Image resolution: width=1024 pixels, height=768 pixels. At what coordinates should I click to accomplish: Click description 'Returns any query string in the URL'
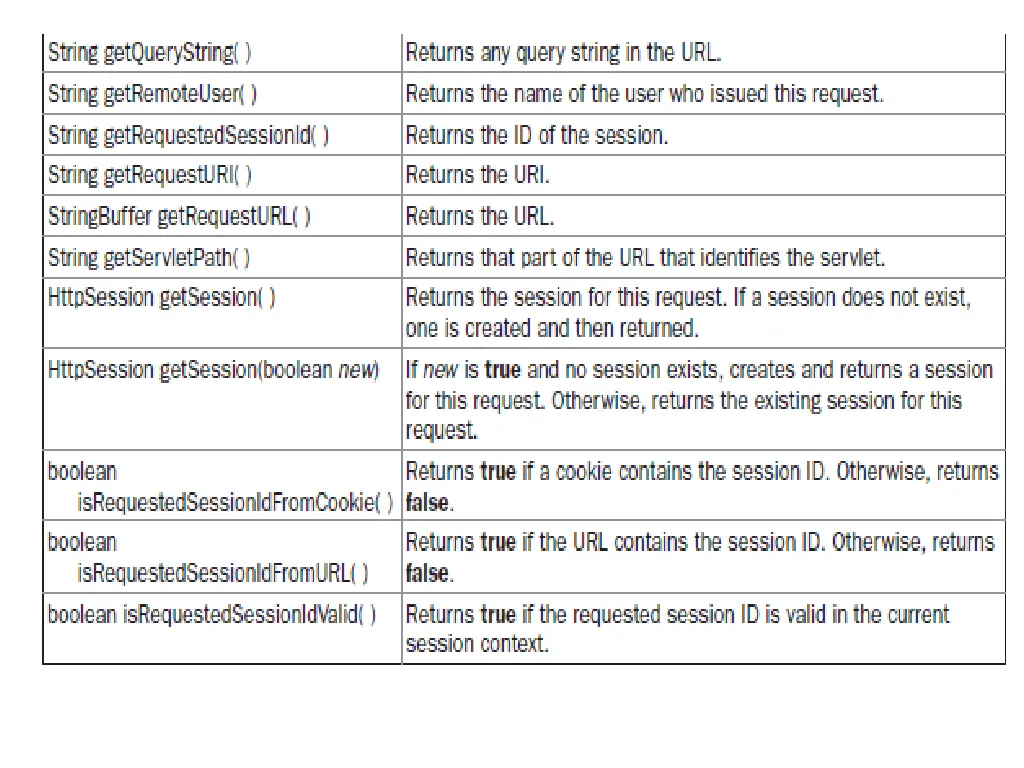click(563, 52)
